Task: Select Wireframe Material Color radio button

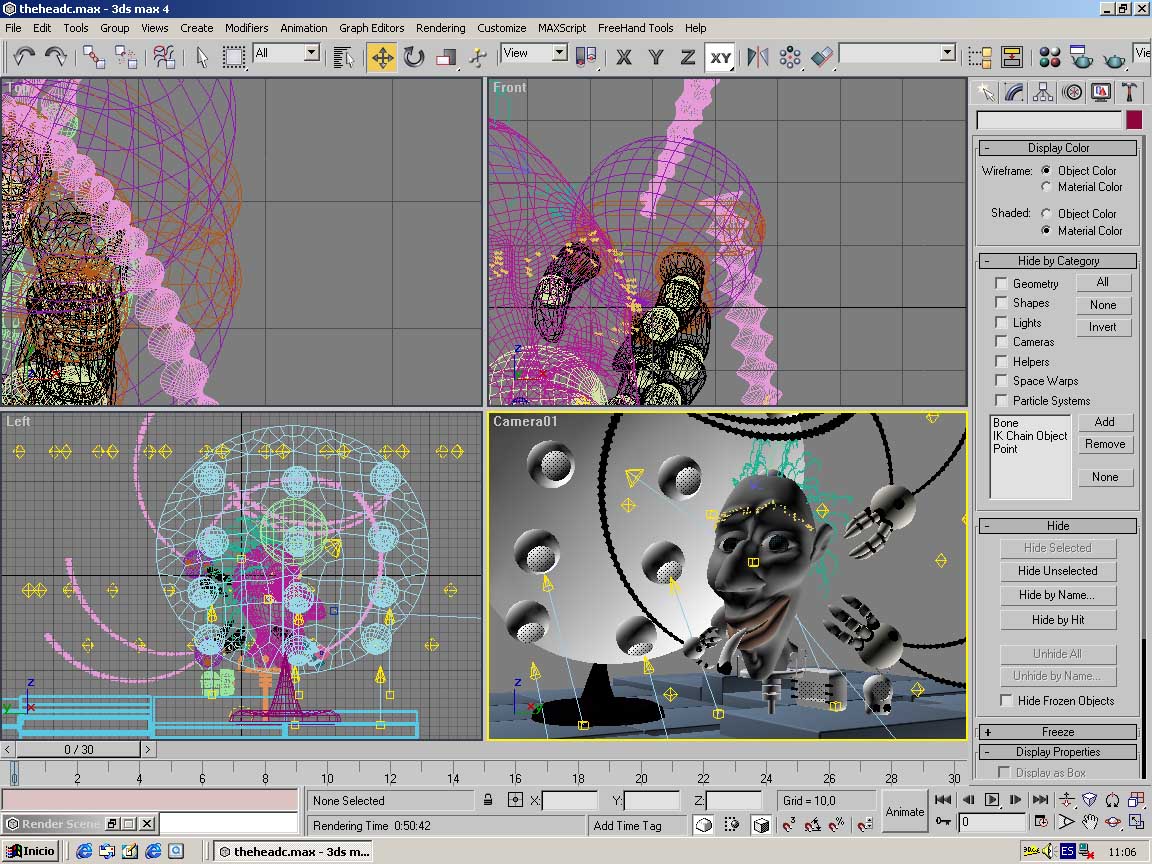Action: click(x=1046, y=187)
